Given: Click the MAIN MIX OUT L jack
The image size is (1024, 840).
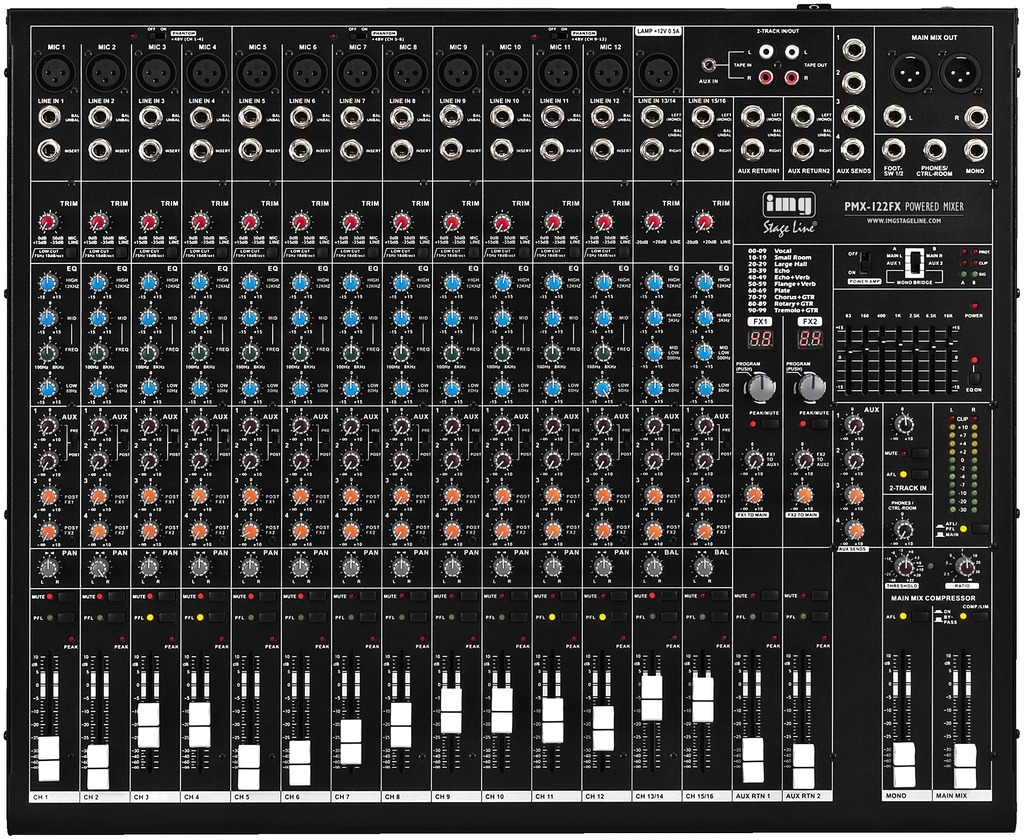Looking at the screenshot, I should [895, 118].
